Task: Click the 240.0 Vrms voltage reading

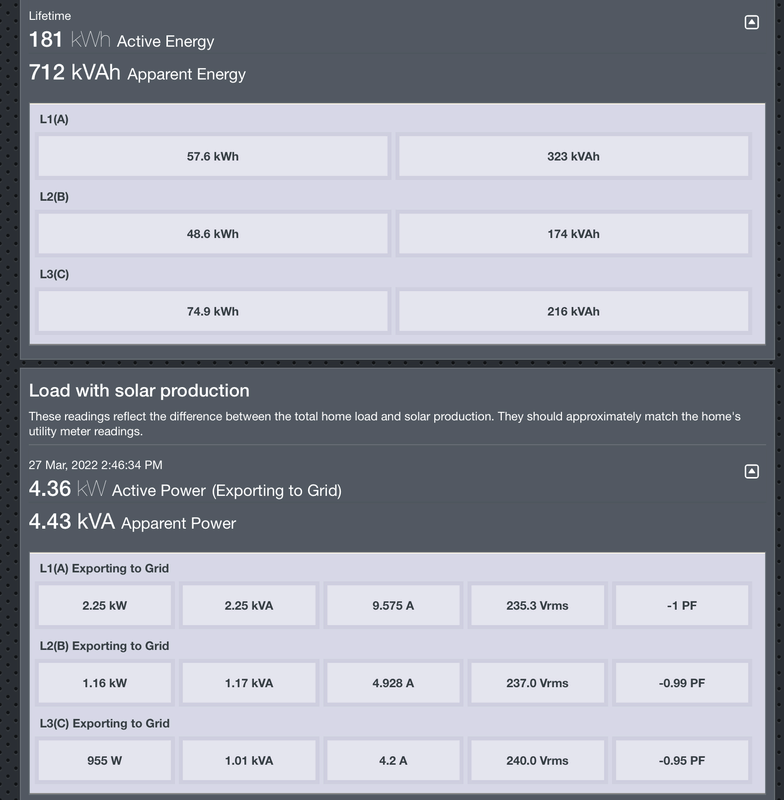Action: [x=537, y=760]
